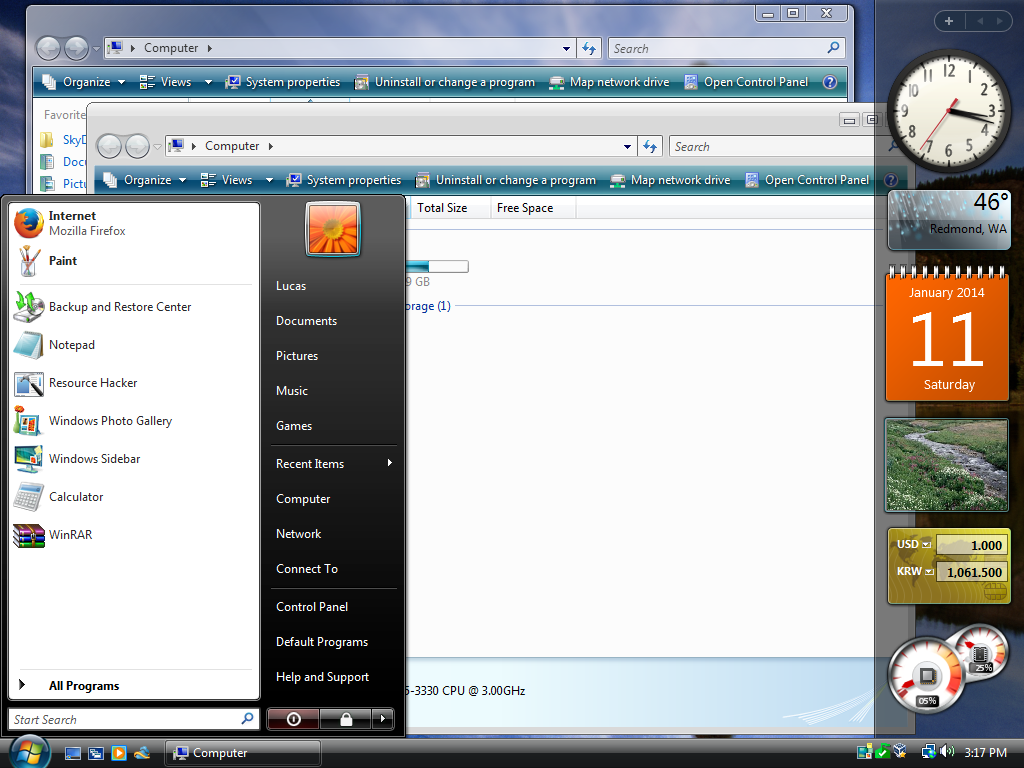
Task: Click Open Control Panel in front window
Action: (807, 180)
